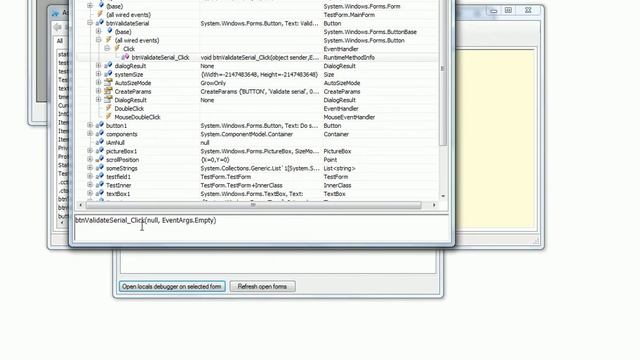Viewport: 640px width, 360px height.
Task: Click the pictureBox1 field icon
Action: tap(100, 151)
